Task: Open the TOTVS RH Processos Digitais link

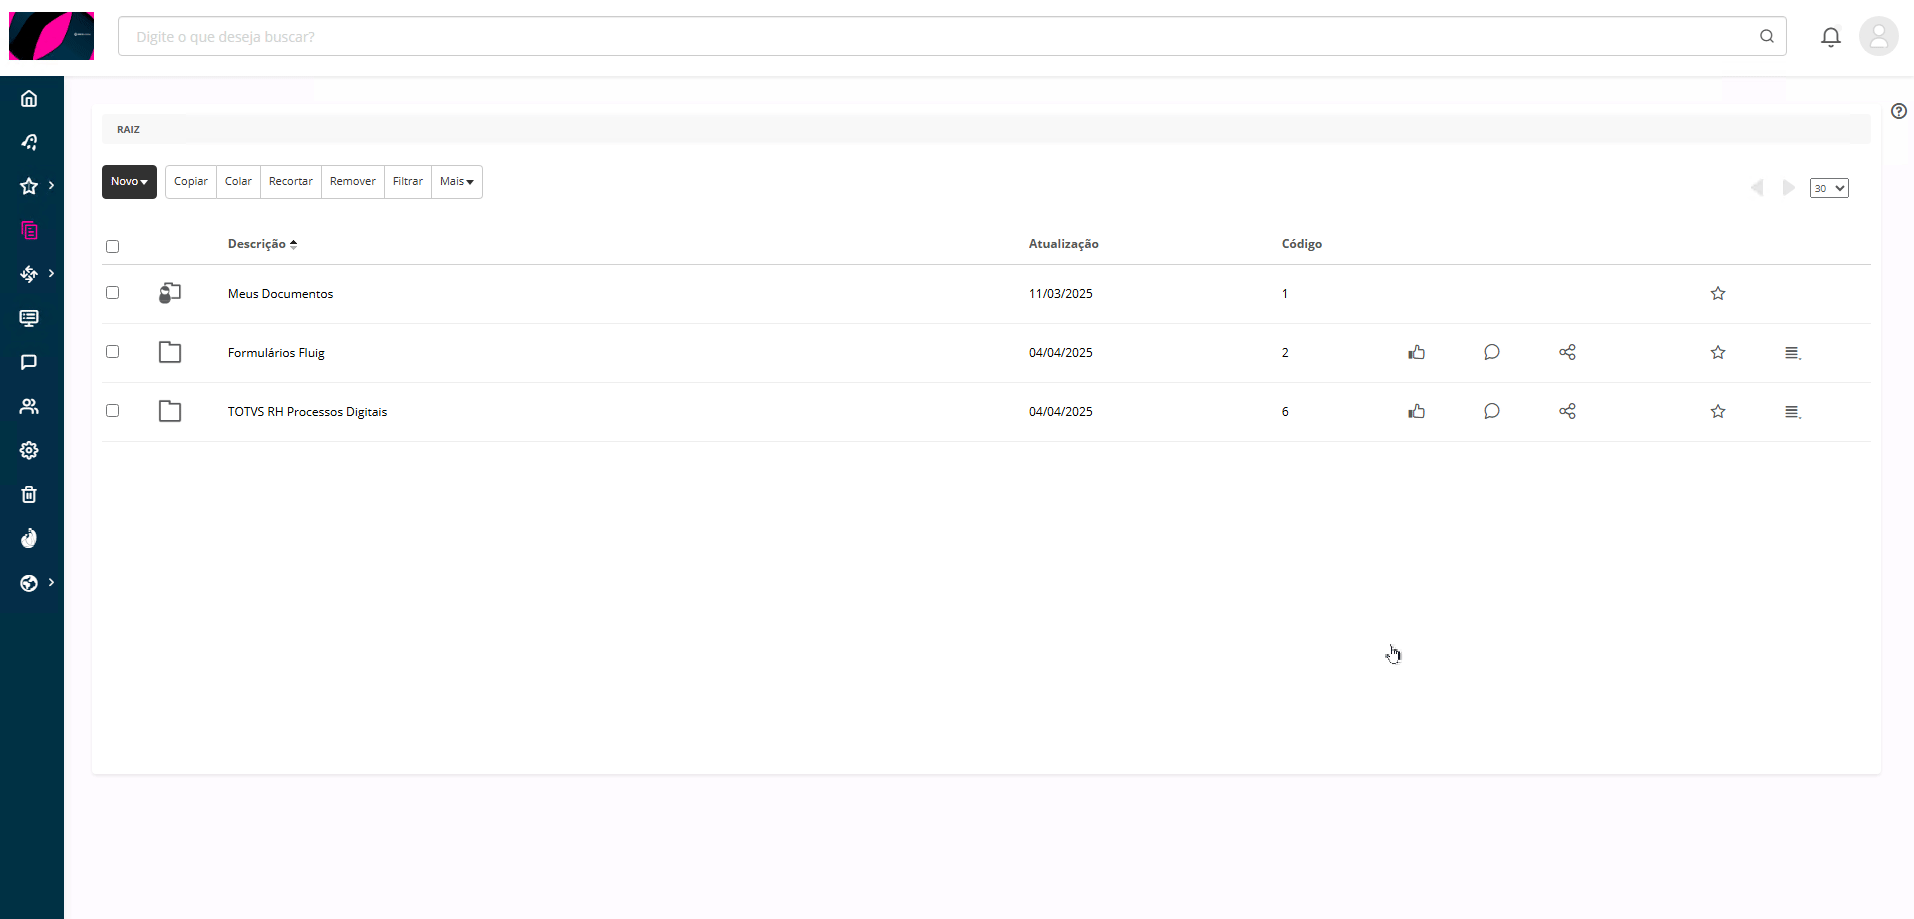Action: pos(307,412)
